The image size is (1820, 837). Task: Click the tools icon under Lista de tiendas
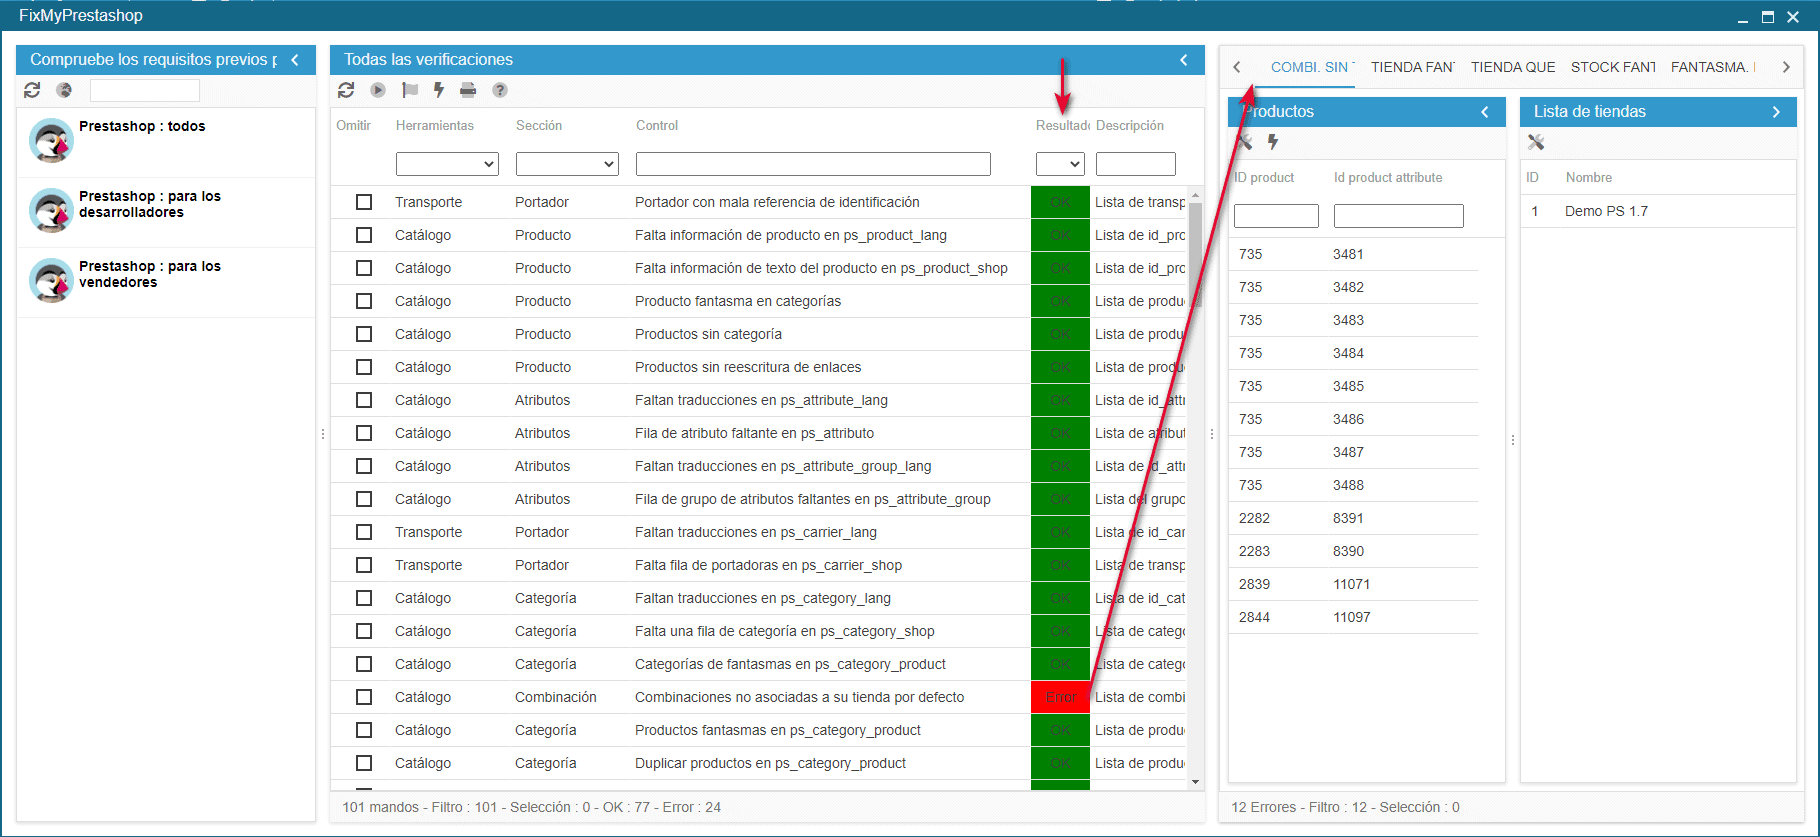(x=1536, y=142)
